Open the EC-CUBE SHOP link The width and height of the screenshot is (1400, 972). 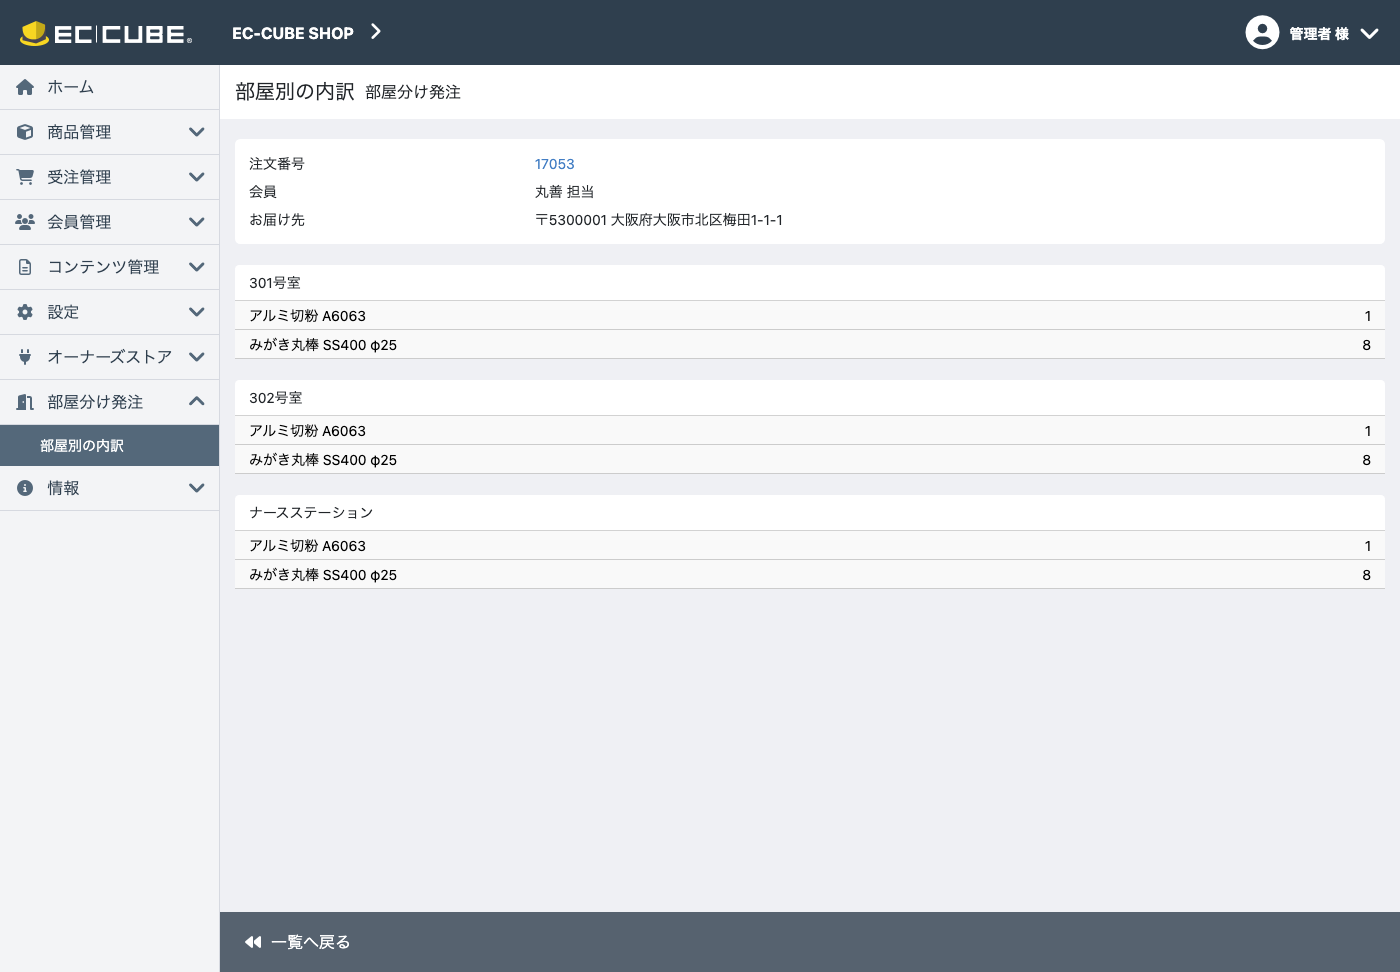point(293,33)
